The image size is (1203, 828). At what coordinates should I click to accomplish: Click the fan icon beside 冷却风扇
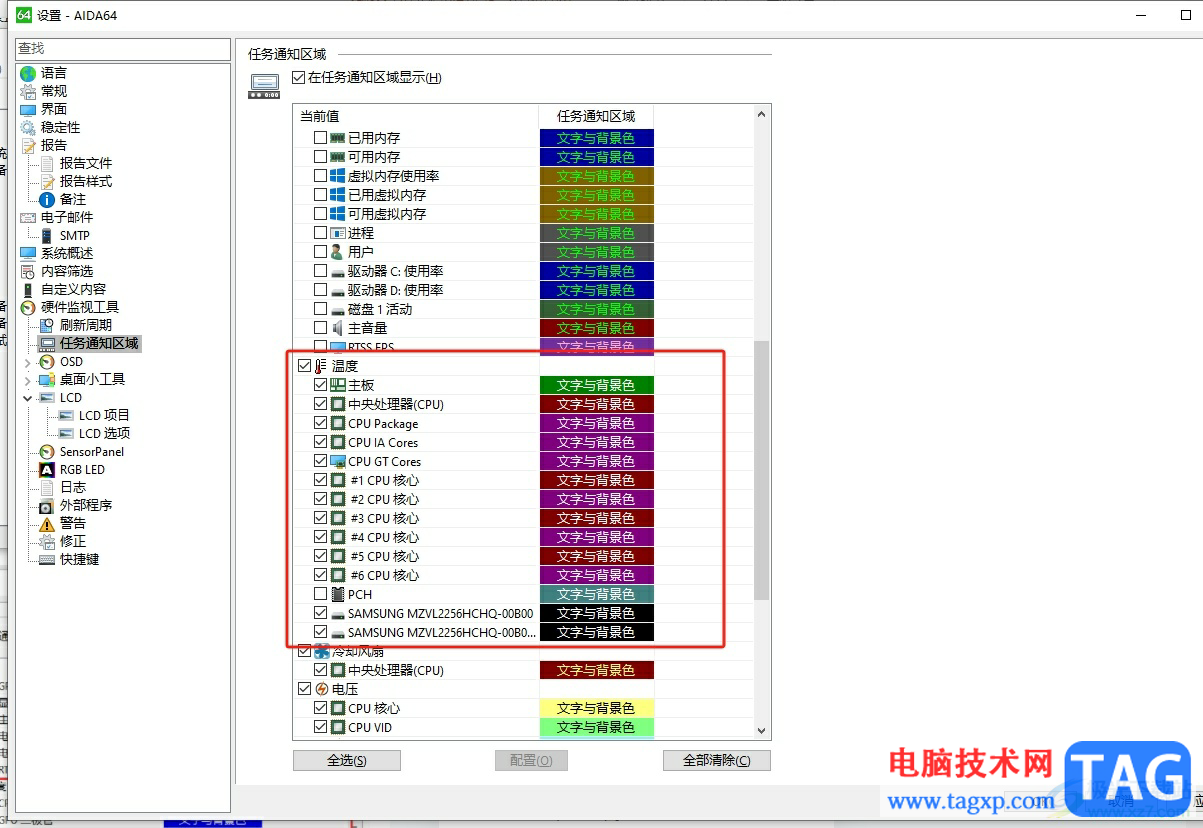[x=321, y=651]
